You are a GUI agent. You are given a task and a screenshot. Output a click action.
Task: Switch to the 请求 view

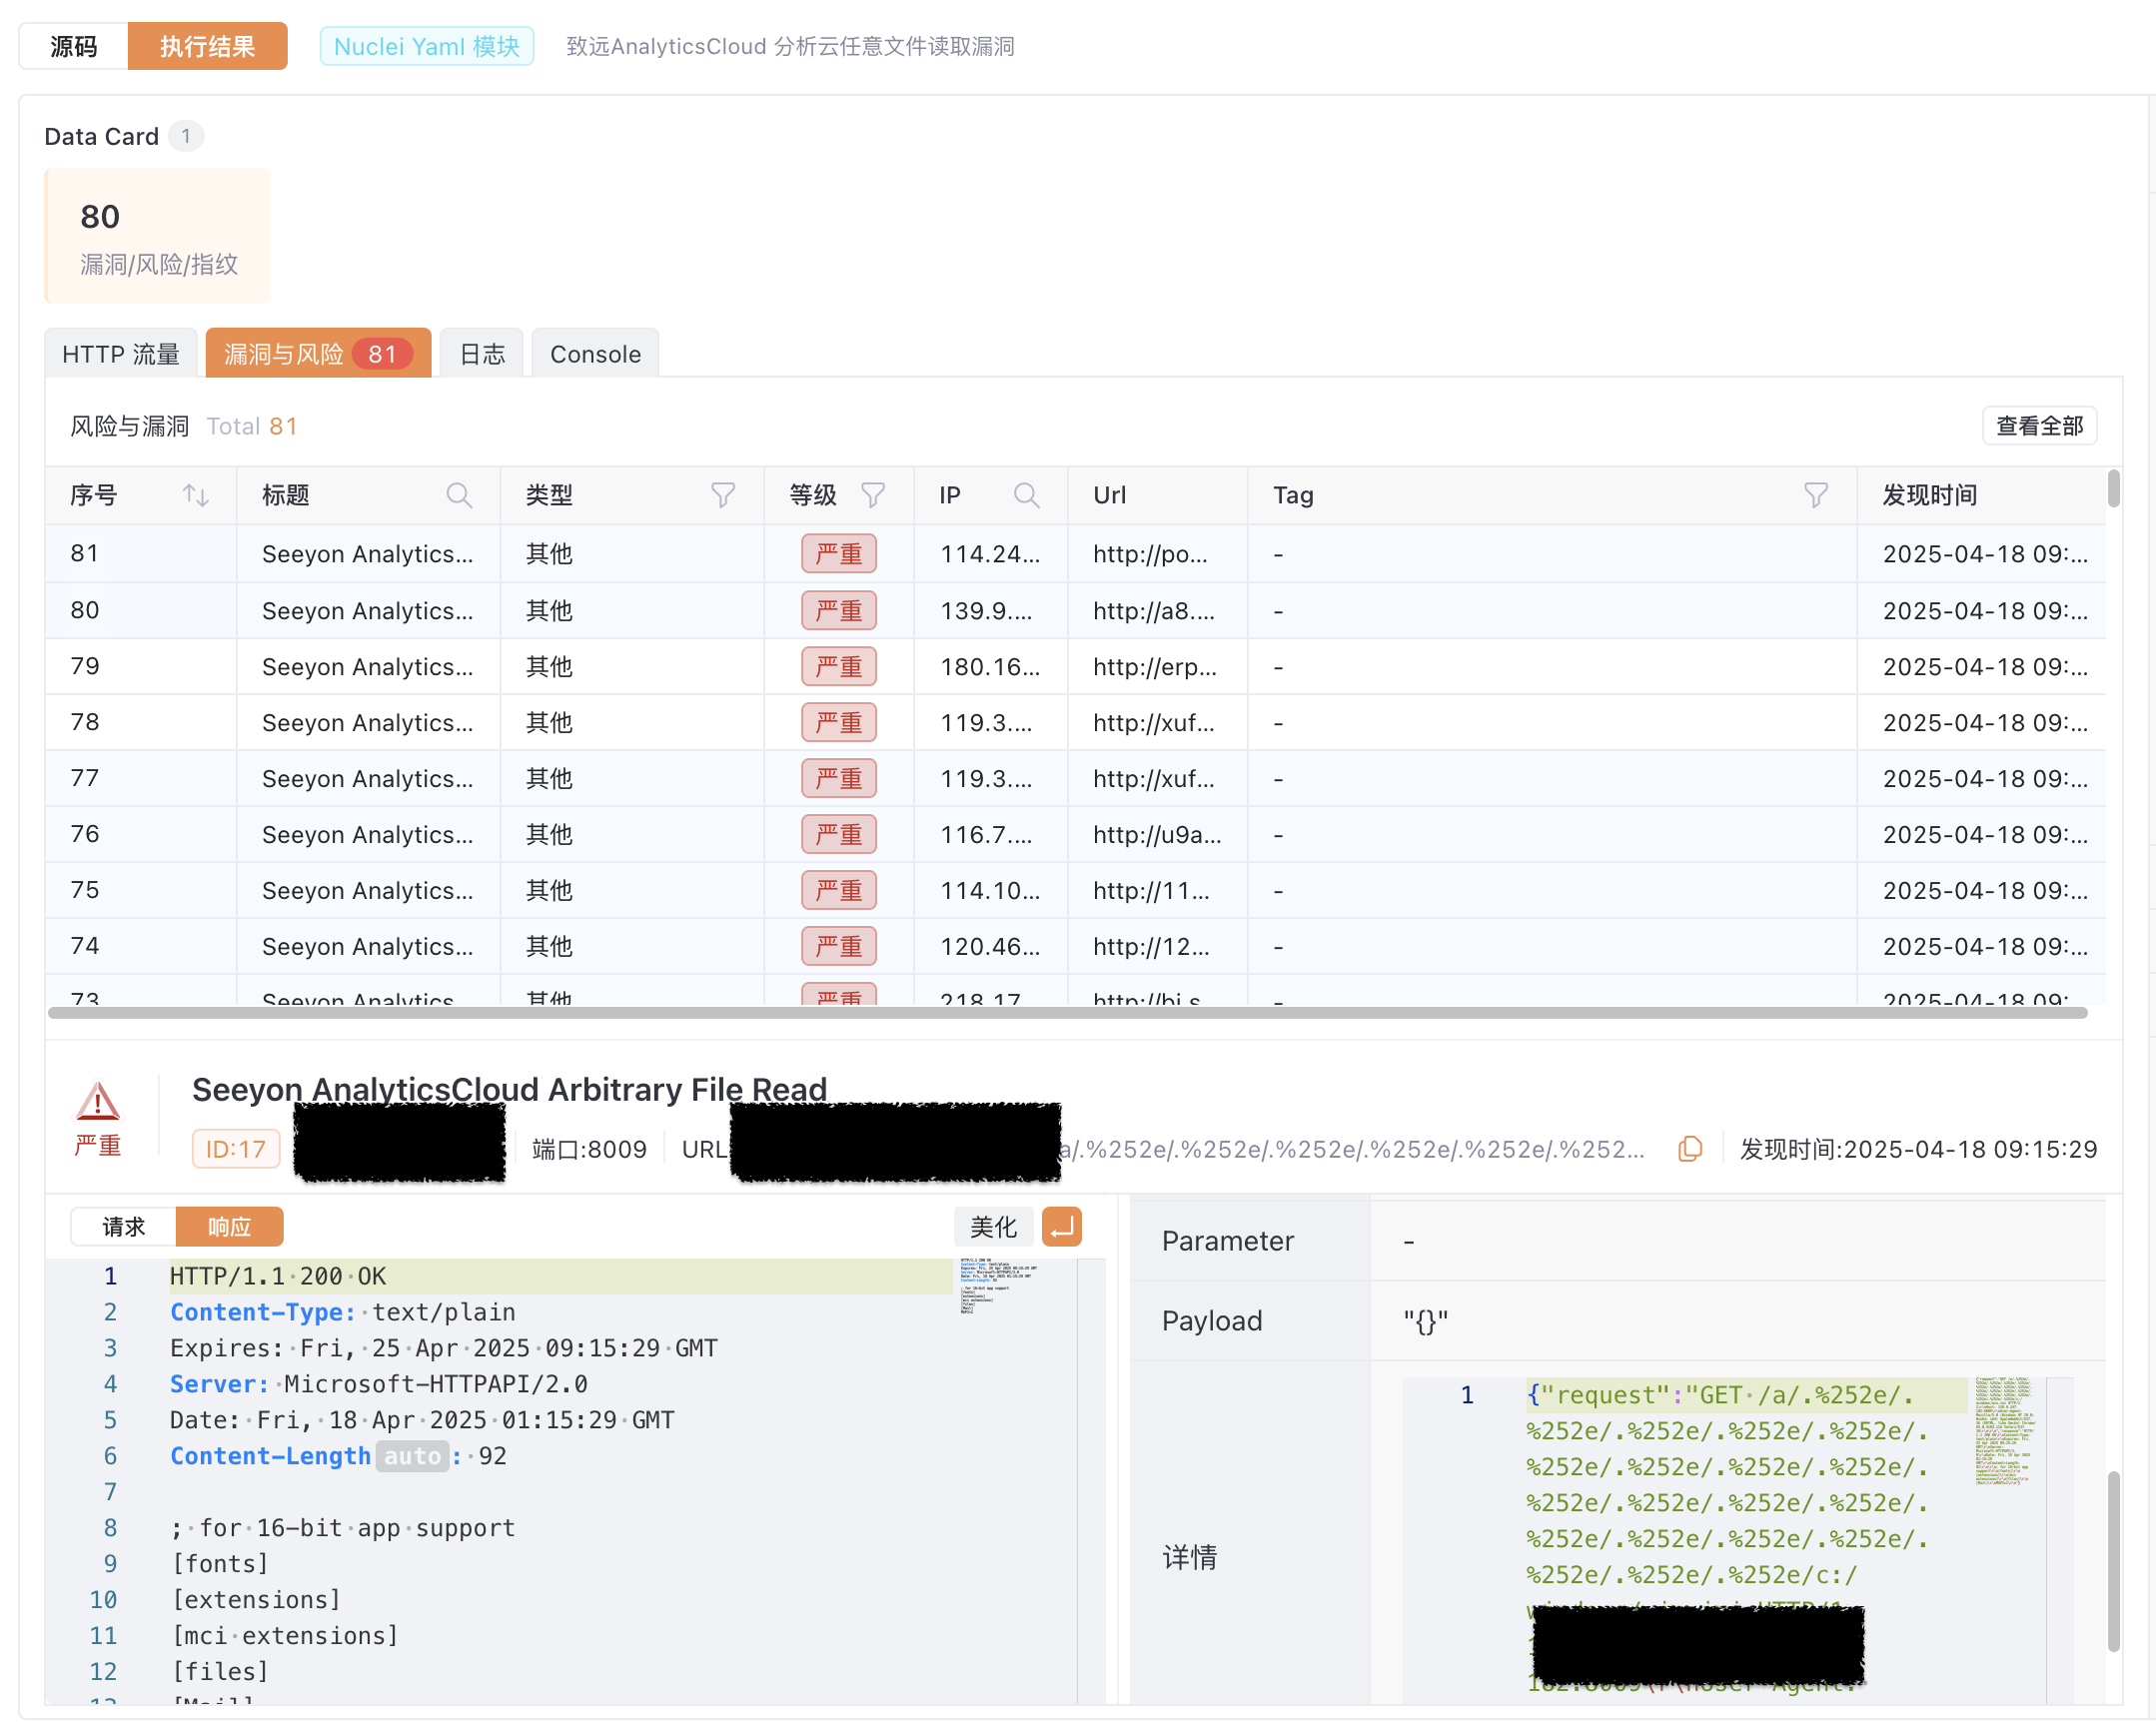(124, 1227)
